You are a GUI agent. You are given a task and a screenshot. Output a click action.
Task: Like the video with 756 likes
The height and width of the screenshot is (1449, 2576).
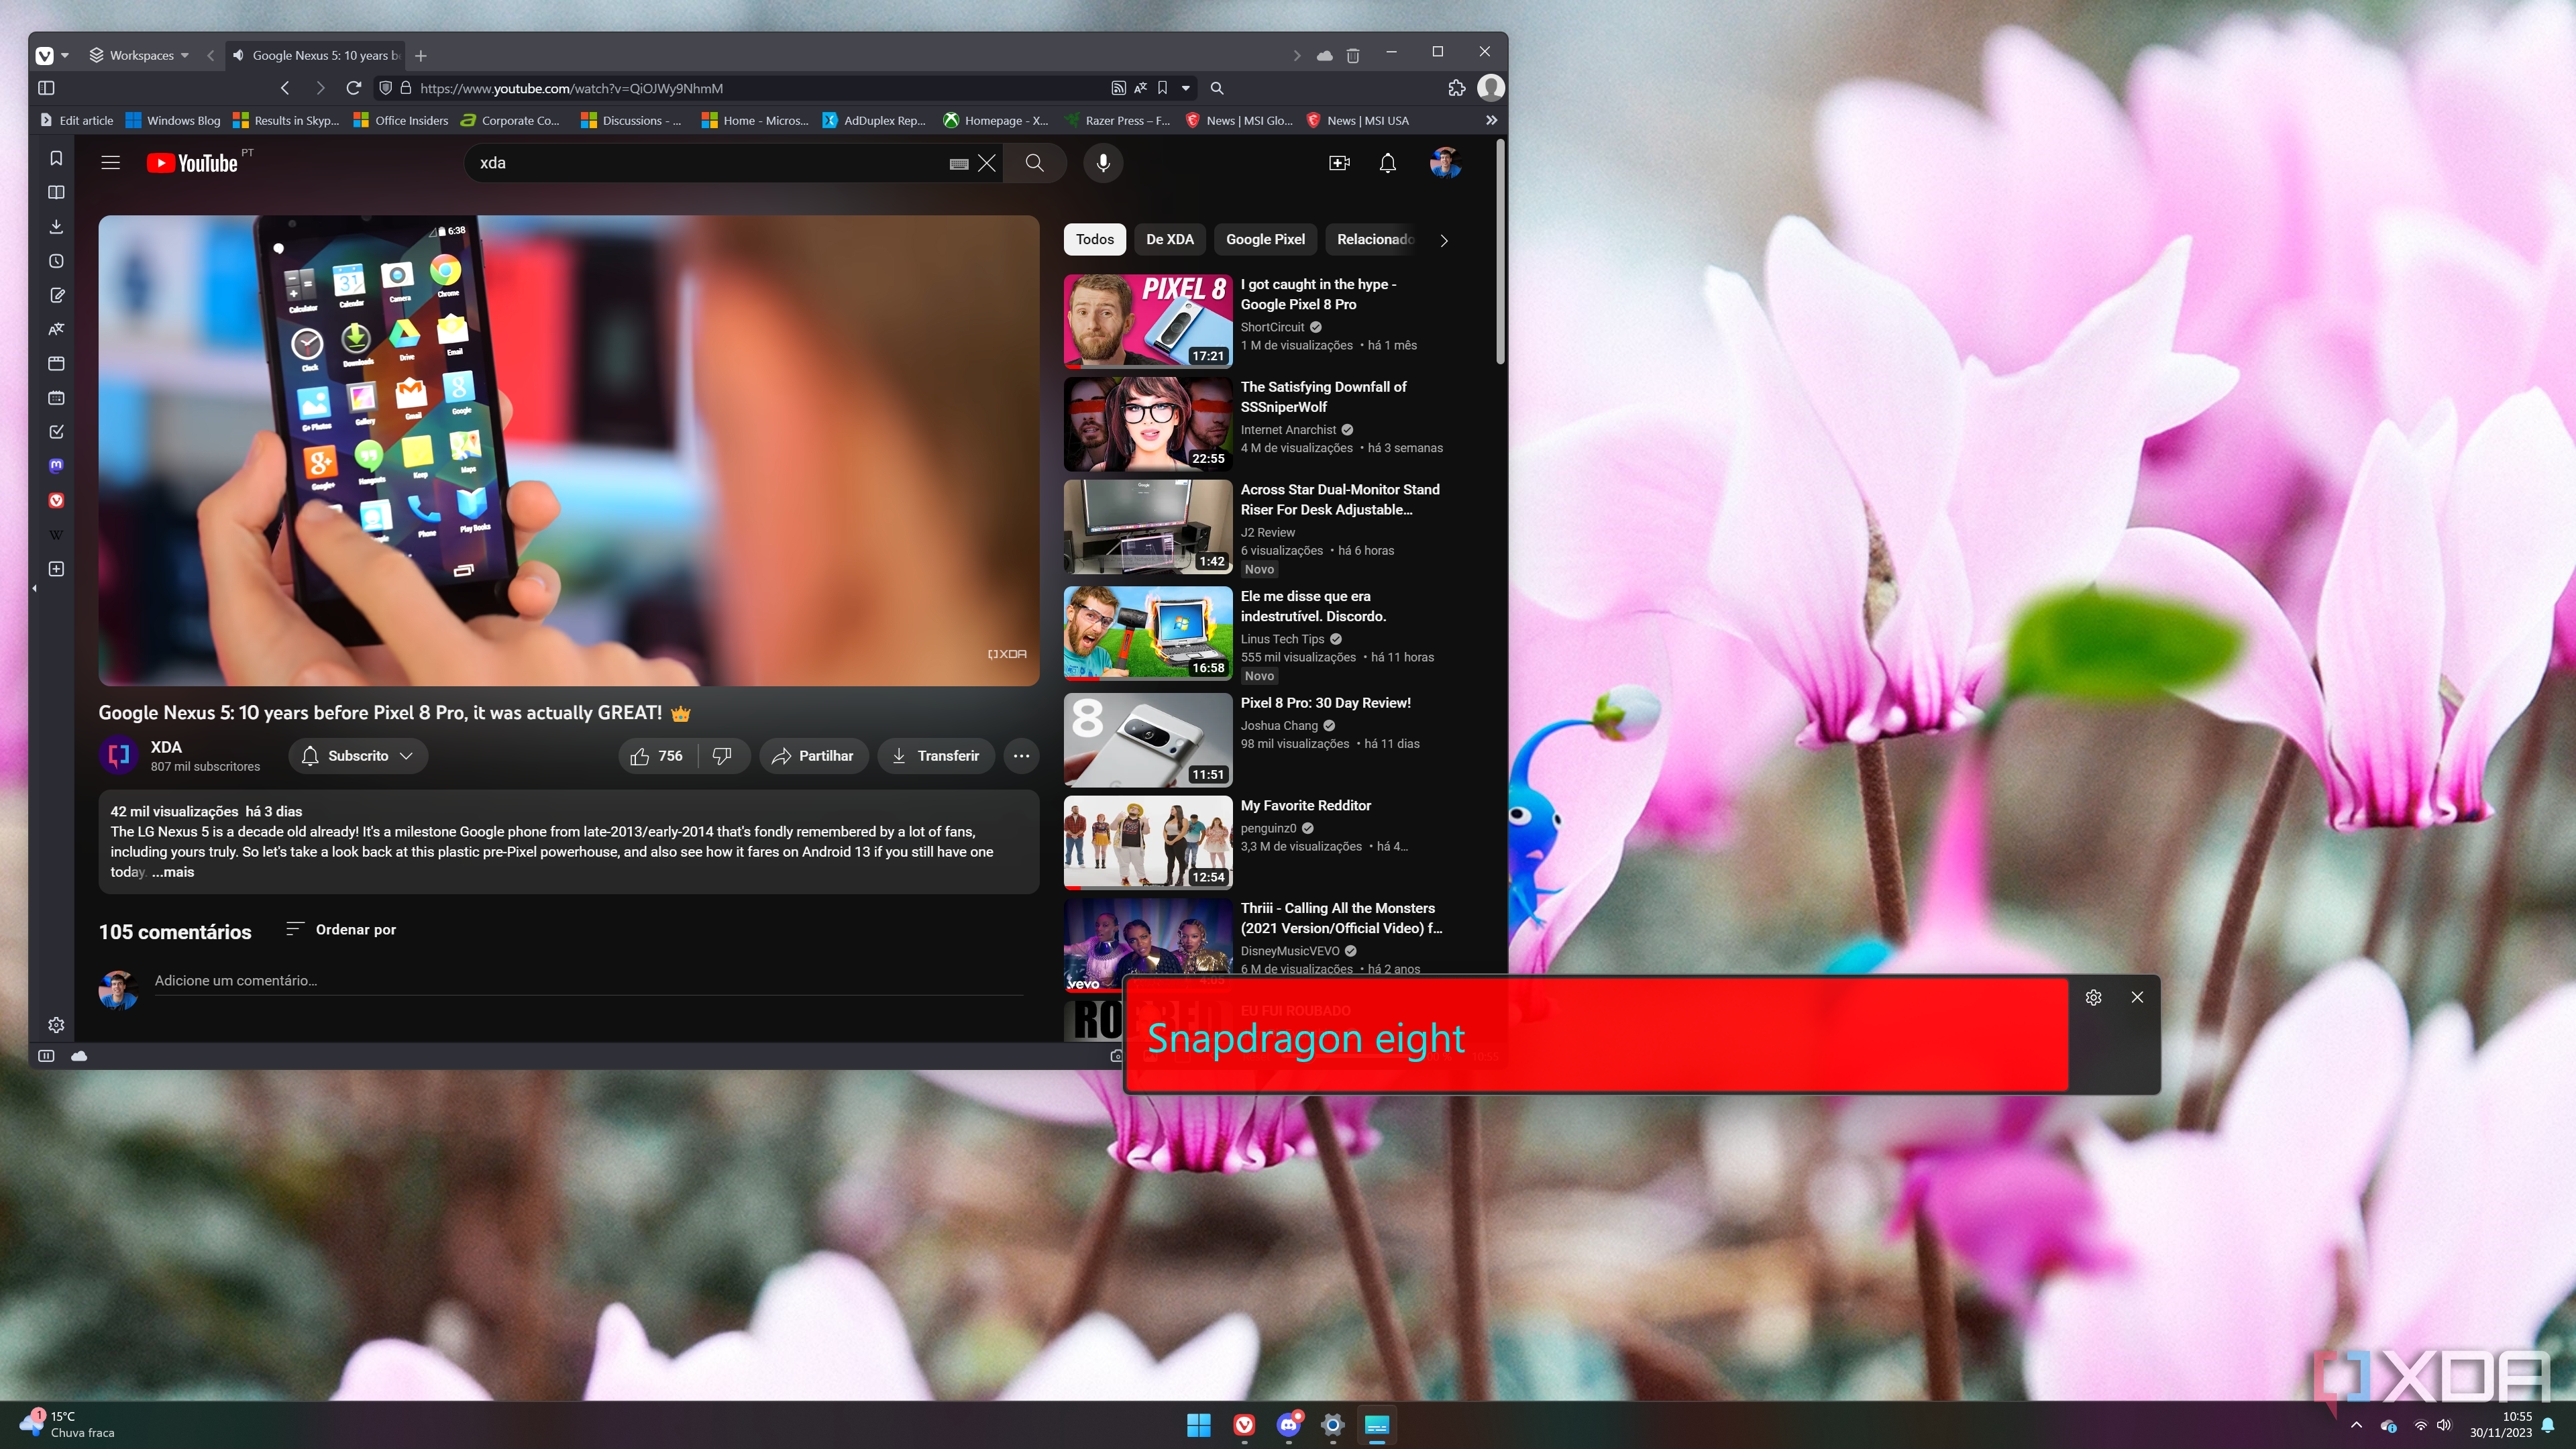[x=656, y=756]
